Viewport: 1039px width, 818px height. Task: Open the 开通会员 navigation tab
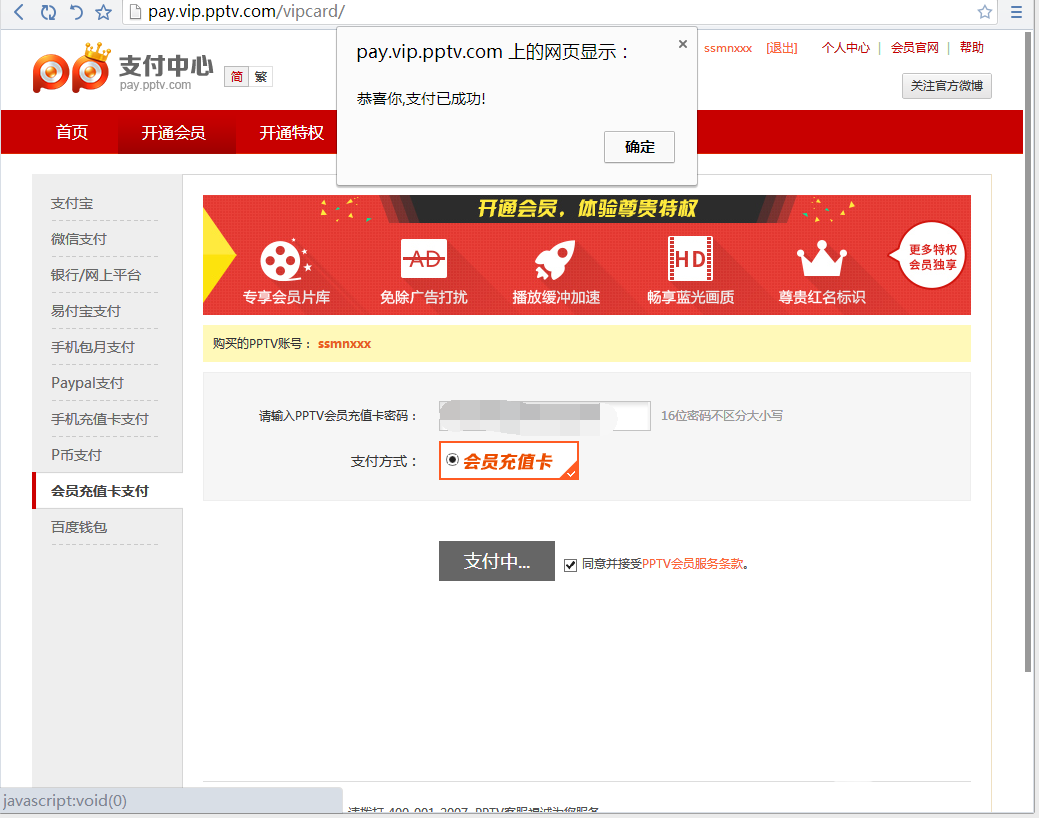(174, 133)
